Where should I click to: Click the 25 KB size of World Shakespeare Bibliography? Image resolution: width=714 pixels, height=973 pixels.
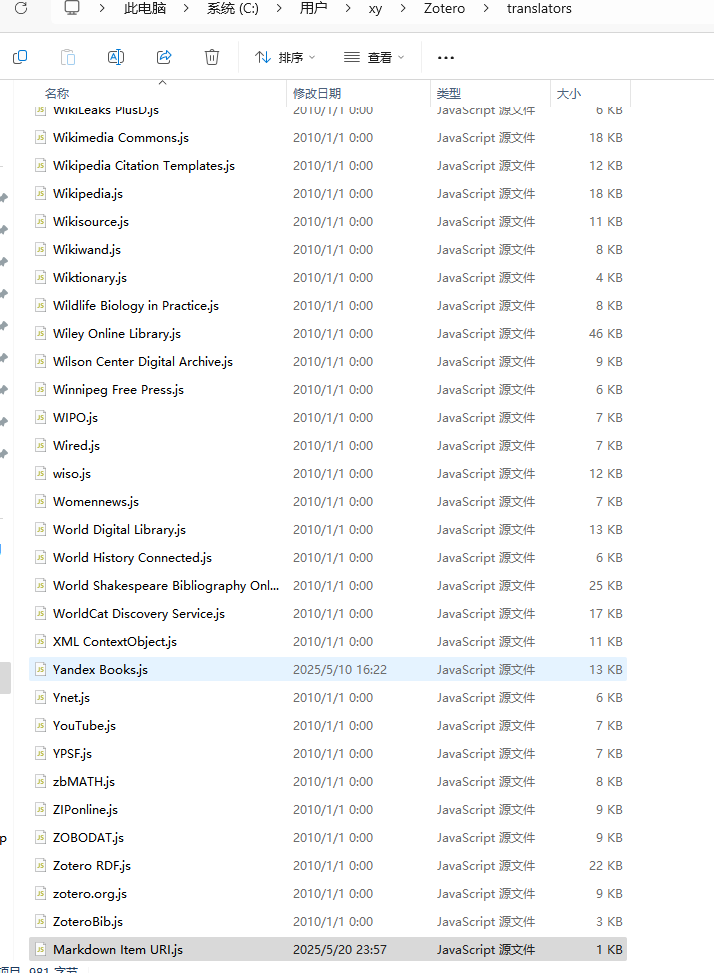coord(605,586)
